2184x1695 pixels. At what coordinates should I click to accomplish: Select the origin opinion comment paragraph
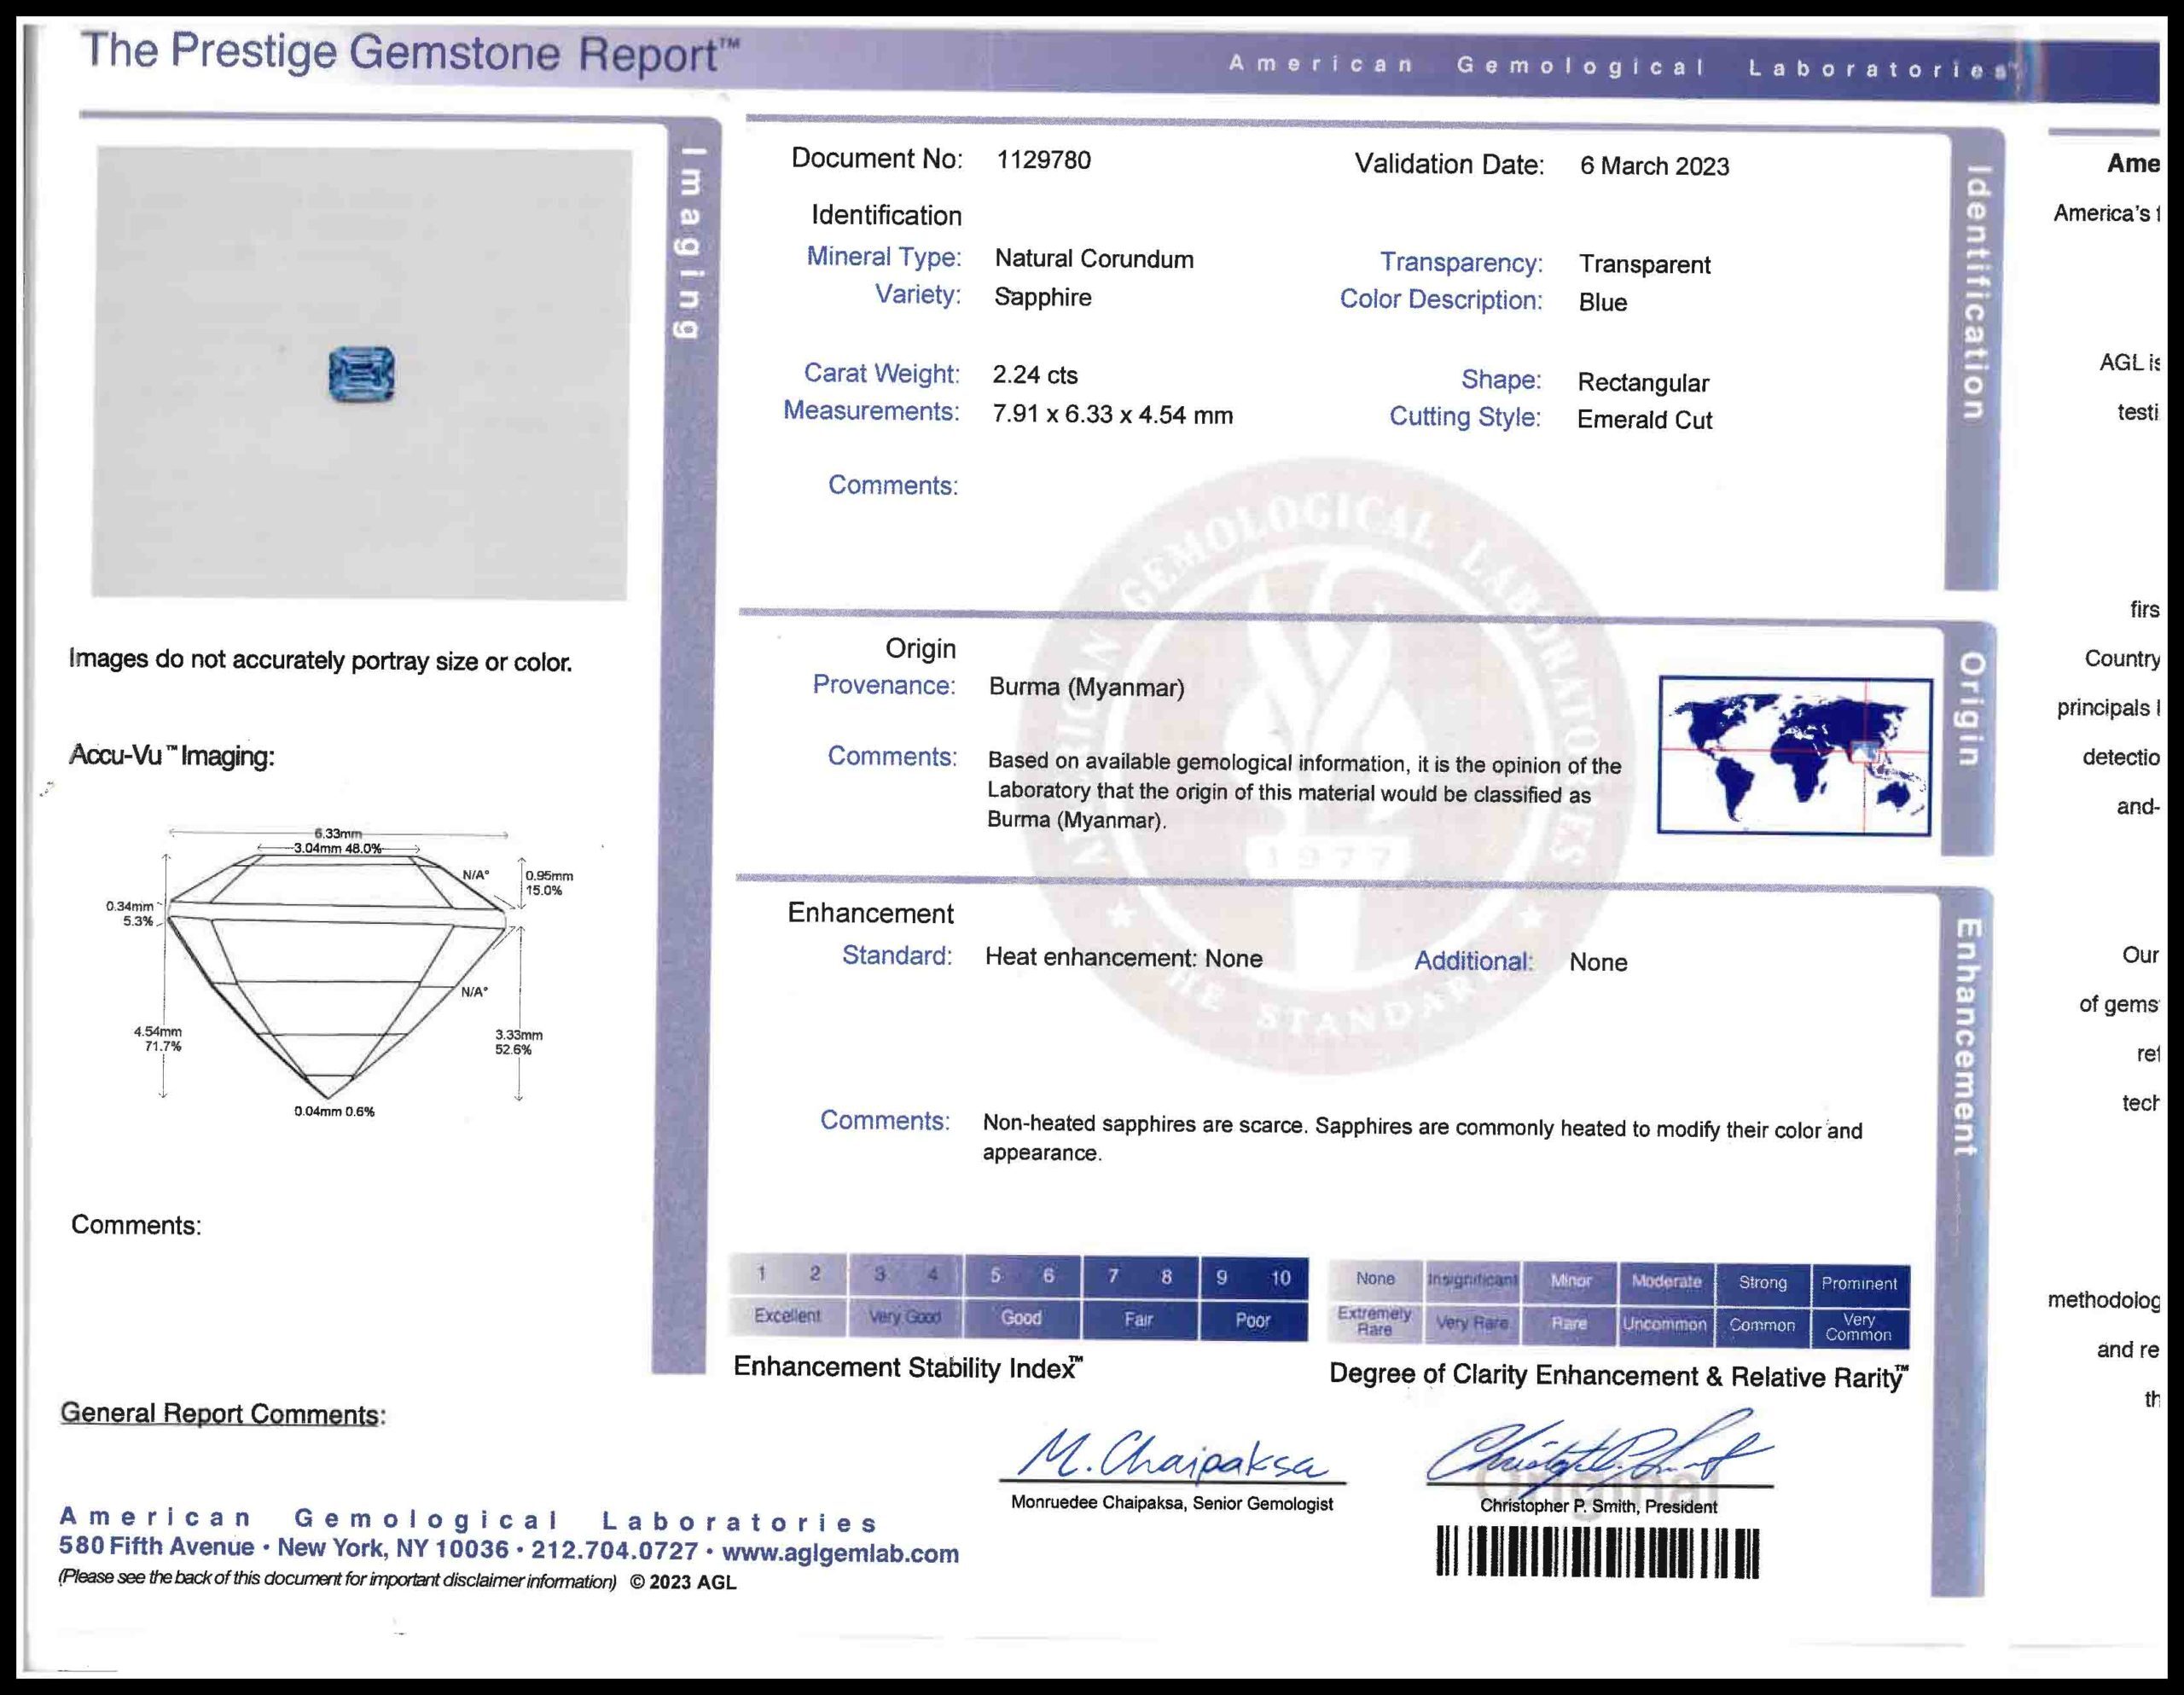tap(1304, 792)
